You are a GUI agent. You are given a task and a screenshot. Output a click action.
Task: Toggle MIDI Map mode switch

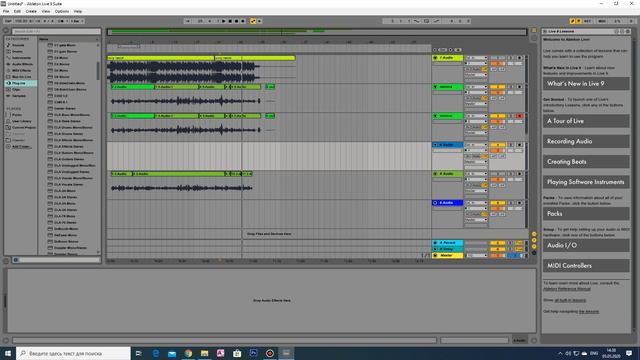(x=602, y=21)
